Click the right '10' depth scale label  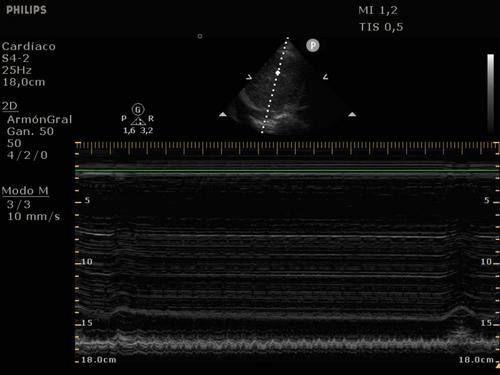[486, 262]
